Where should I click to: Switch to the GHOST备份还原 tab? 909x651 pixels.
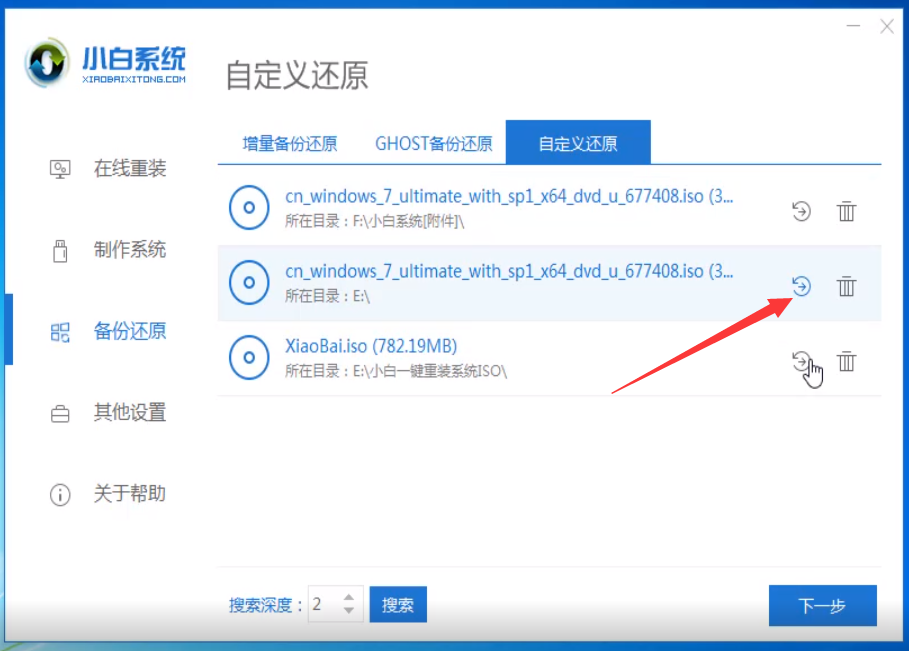click(434, 143)
